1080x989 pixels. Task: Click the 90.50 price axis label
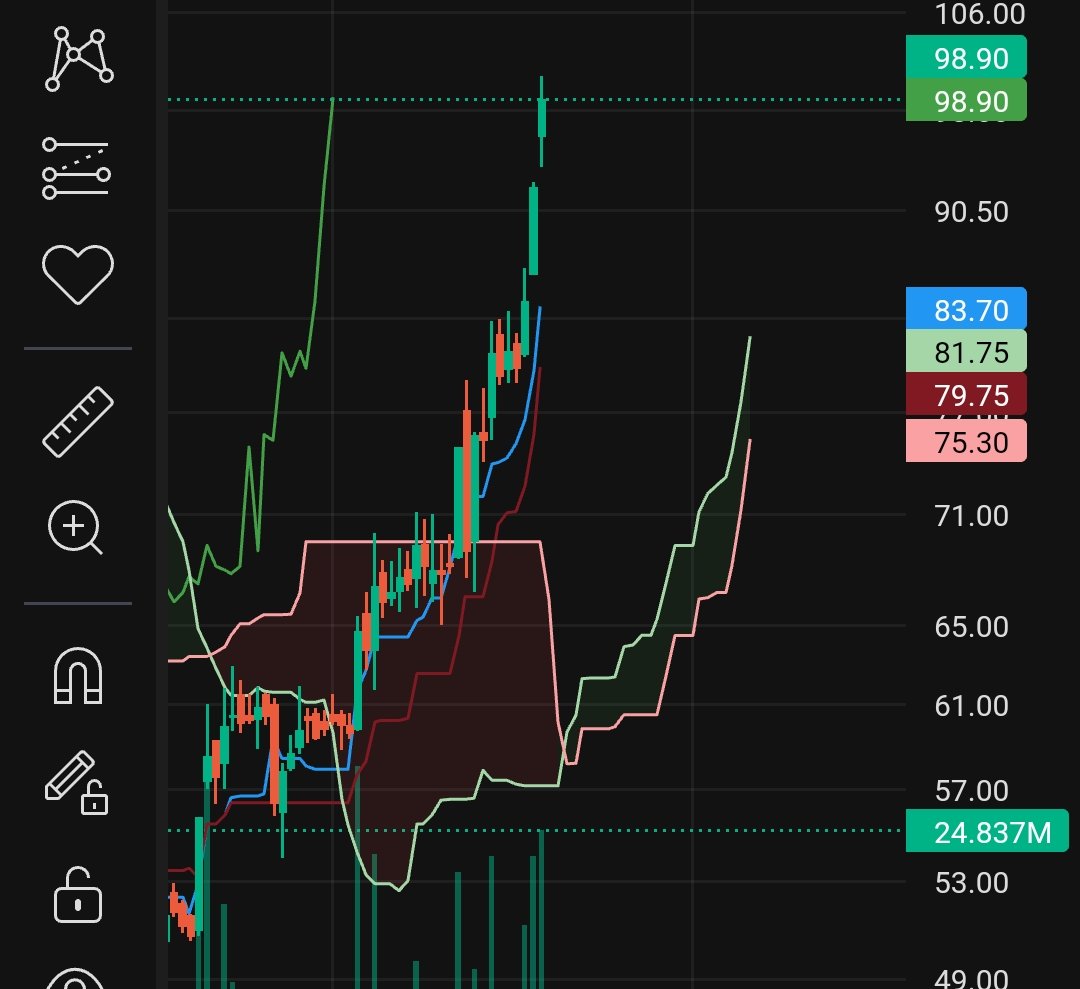pyautogui.click(x=971, y=211)
